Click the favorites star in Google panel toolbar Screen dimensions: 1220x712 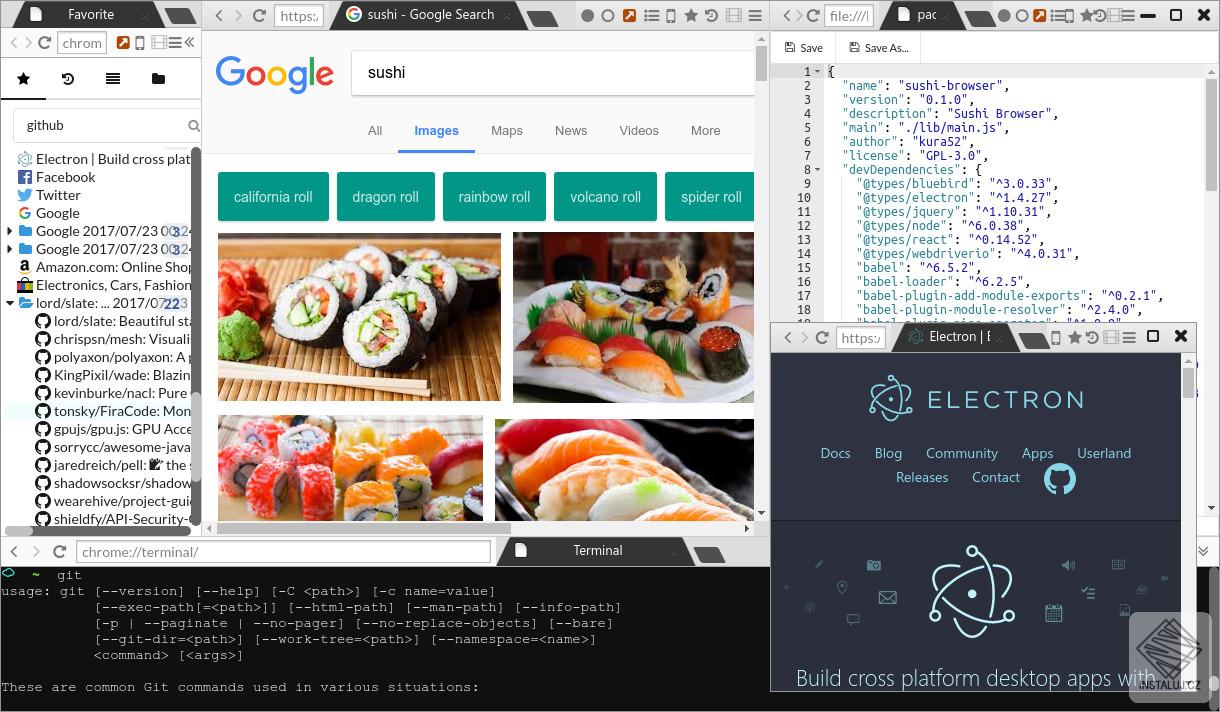(x=691, y=16)
